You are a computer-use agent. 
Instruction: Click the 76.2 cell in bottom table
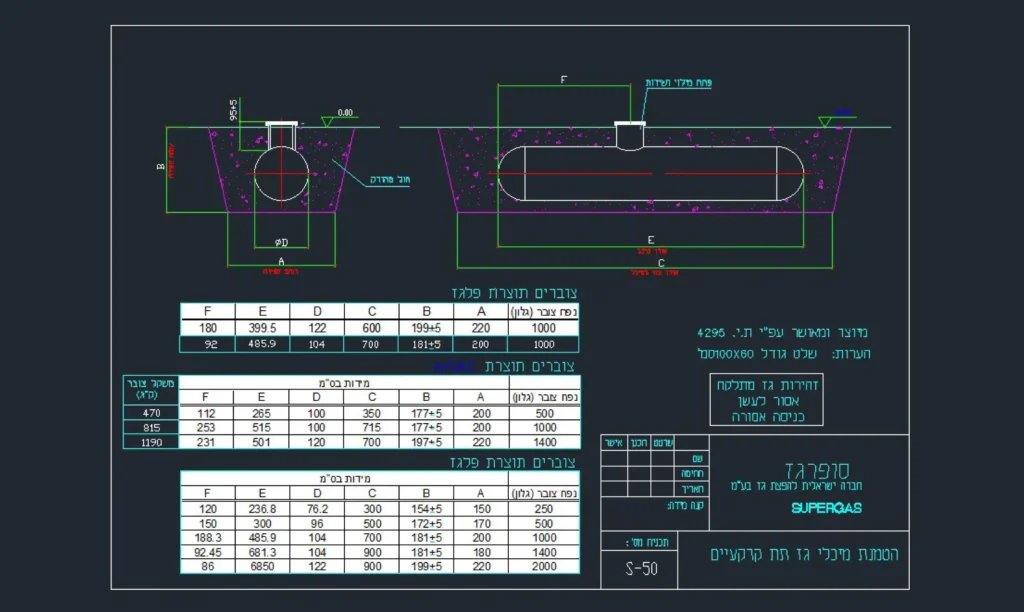click(318, 508)
